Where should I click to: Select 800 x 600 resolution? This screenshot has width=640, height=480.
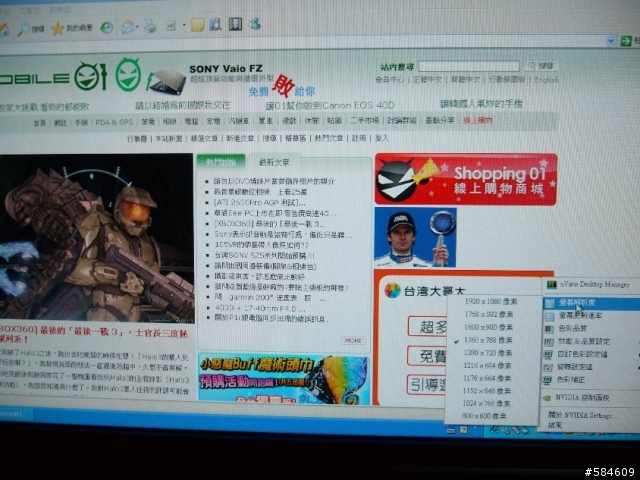484,416
